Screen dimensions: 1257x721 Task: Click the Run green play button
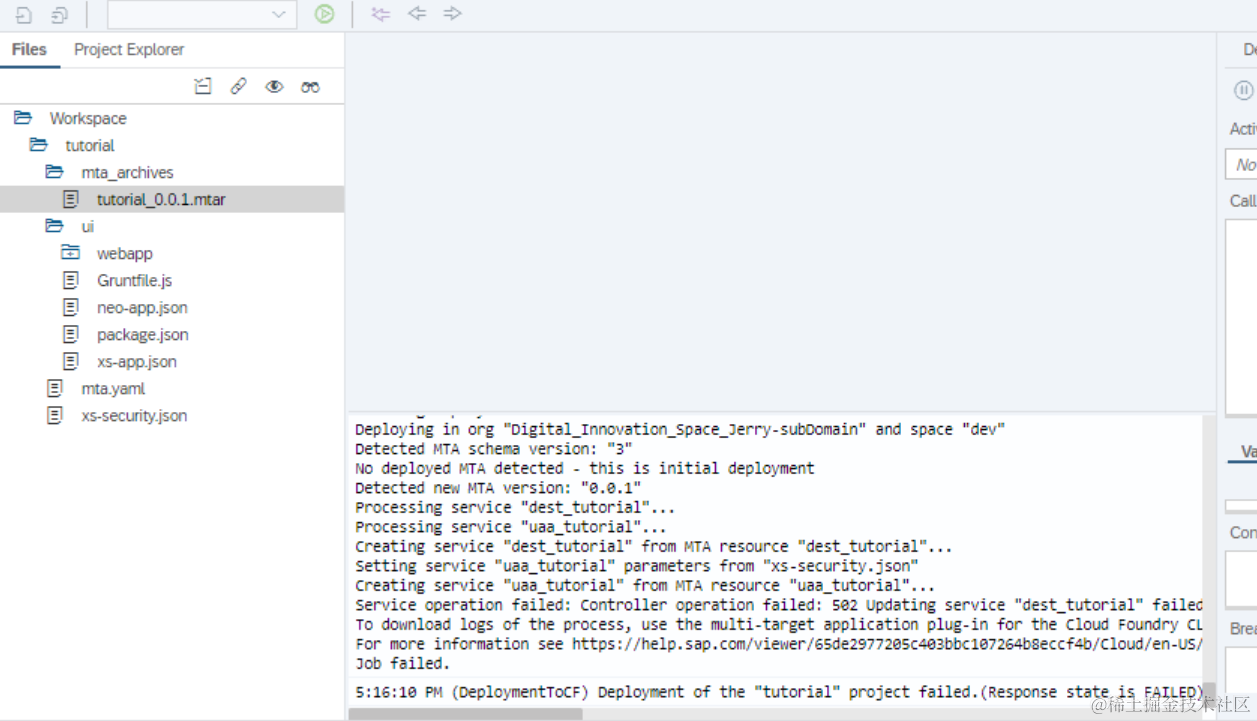(324, 14)
